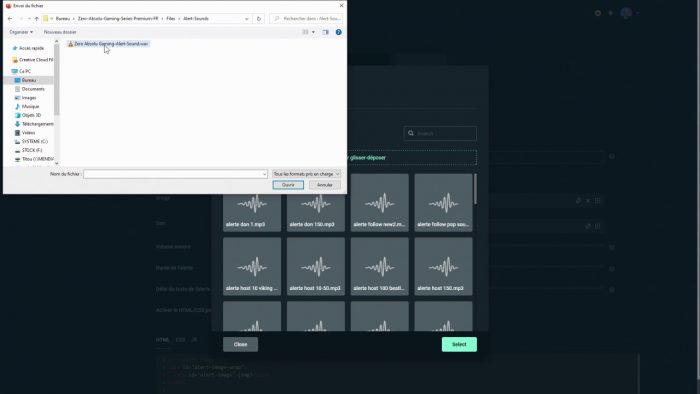The image size is (700, 394).
Task: Select Bureau in sidebar
Action: point(28,80)
